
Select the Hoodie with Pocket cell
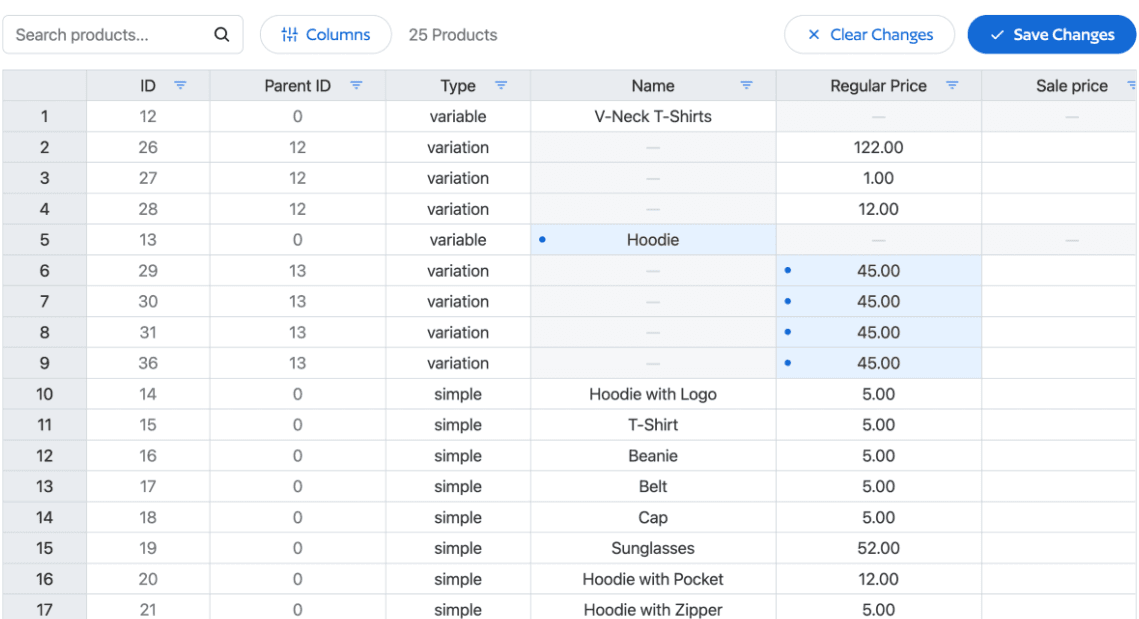(653, 580)
